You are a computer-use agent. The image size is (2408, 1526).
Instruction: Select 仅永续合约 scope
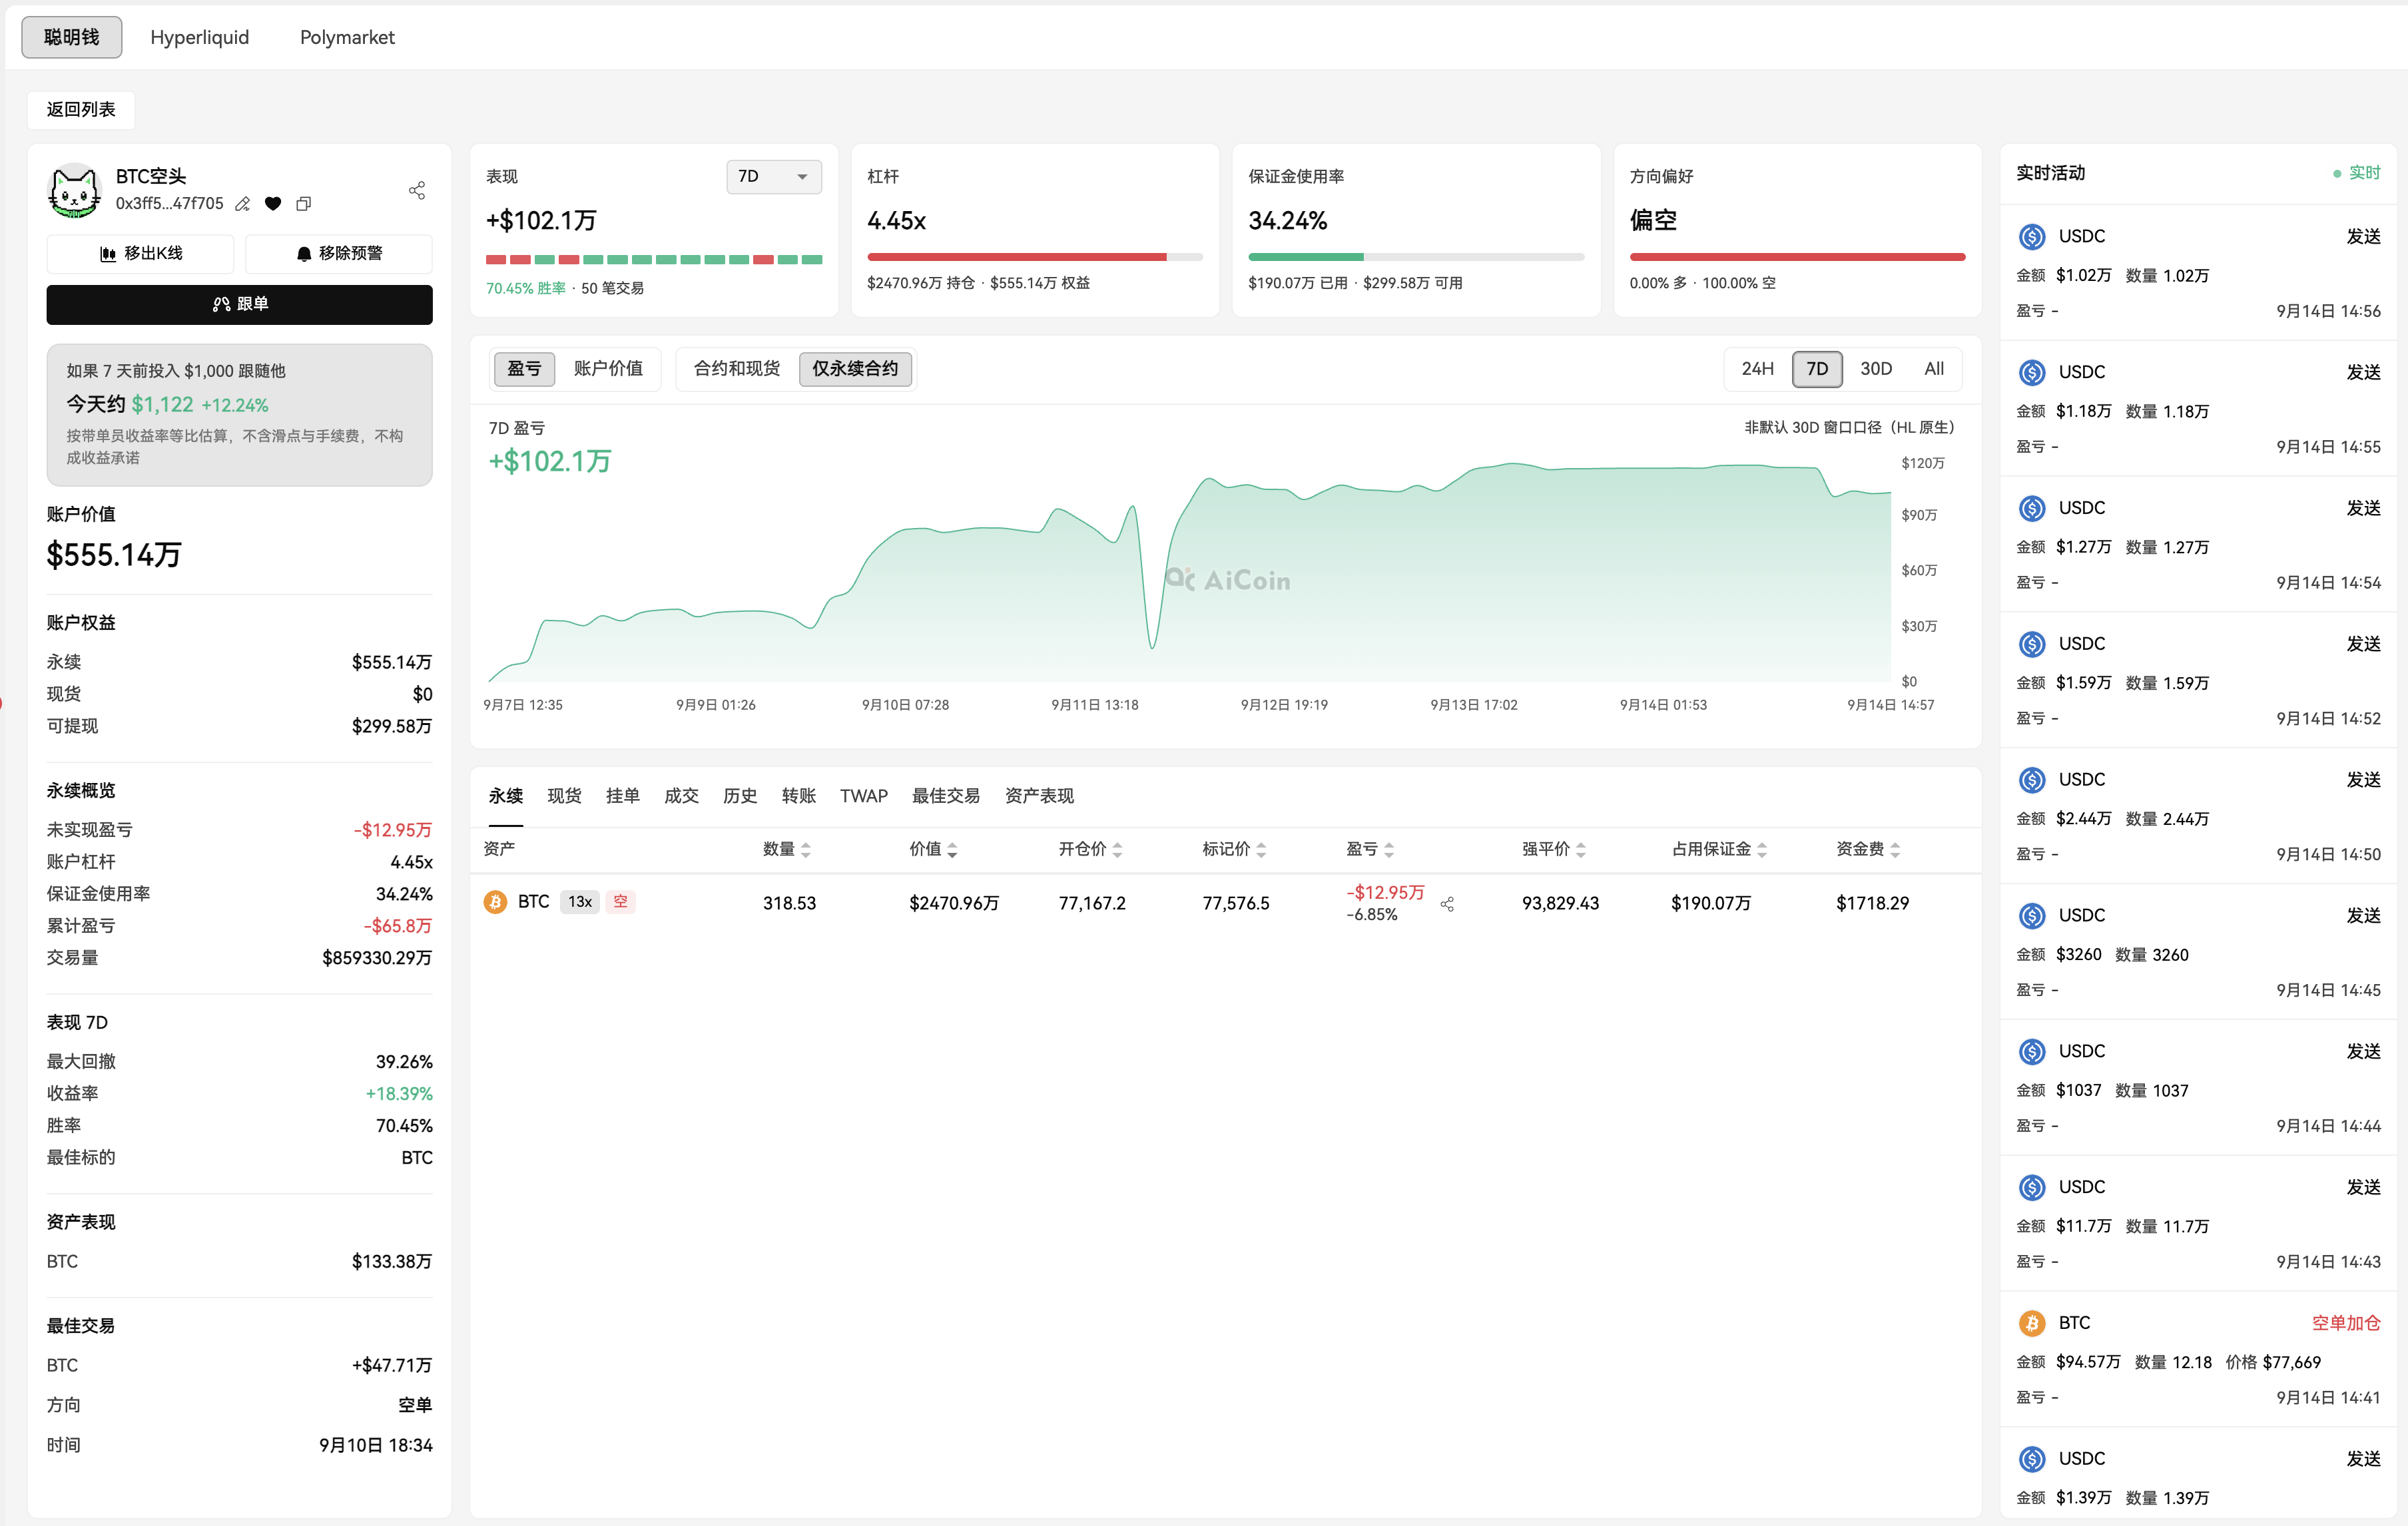(855, 369)
